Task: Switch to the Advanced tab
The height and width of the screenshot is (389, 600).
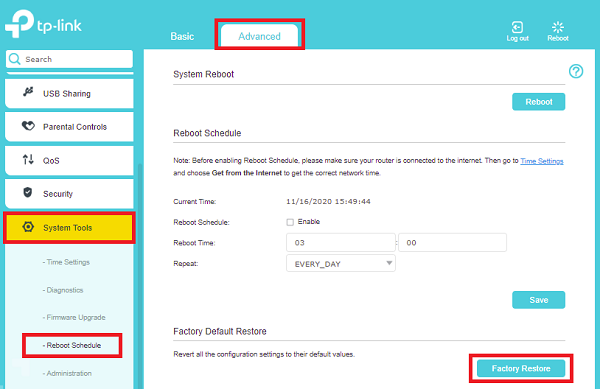Action: pos(259,36)
